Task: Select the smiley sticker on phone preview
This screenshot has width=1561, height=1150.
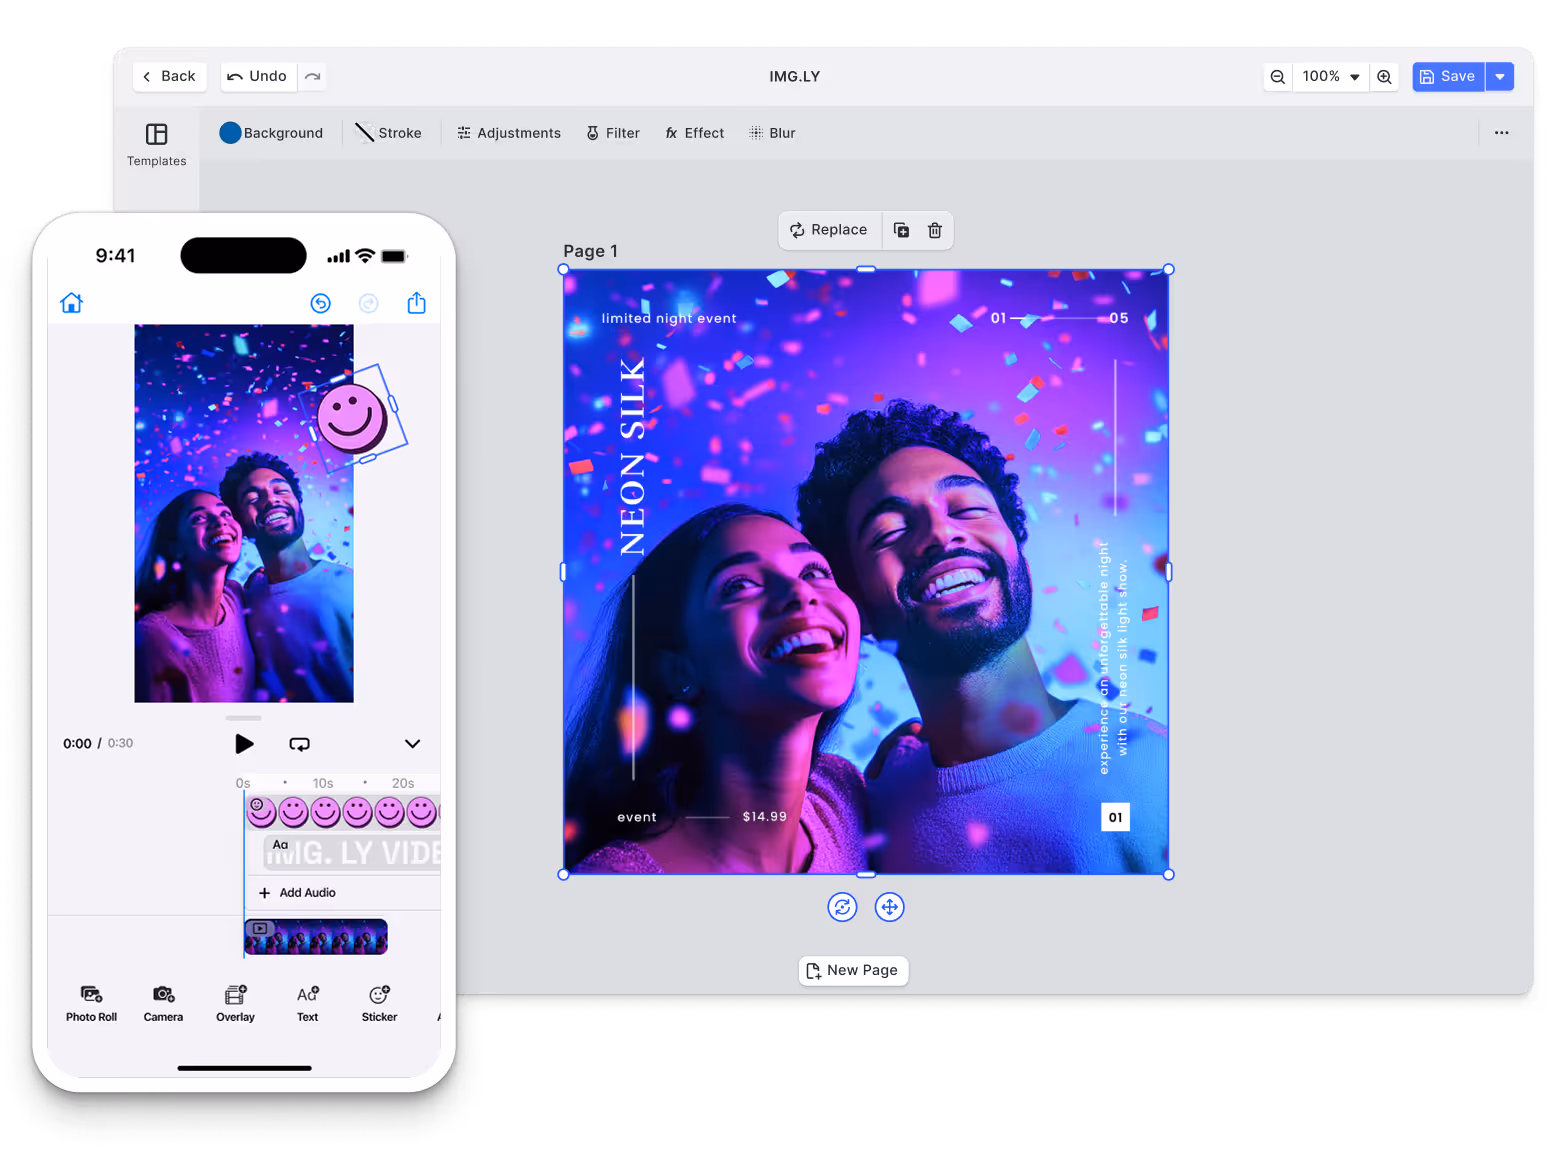Action: pyautogui.click(x=352, y=418)
